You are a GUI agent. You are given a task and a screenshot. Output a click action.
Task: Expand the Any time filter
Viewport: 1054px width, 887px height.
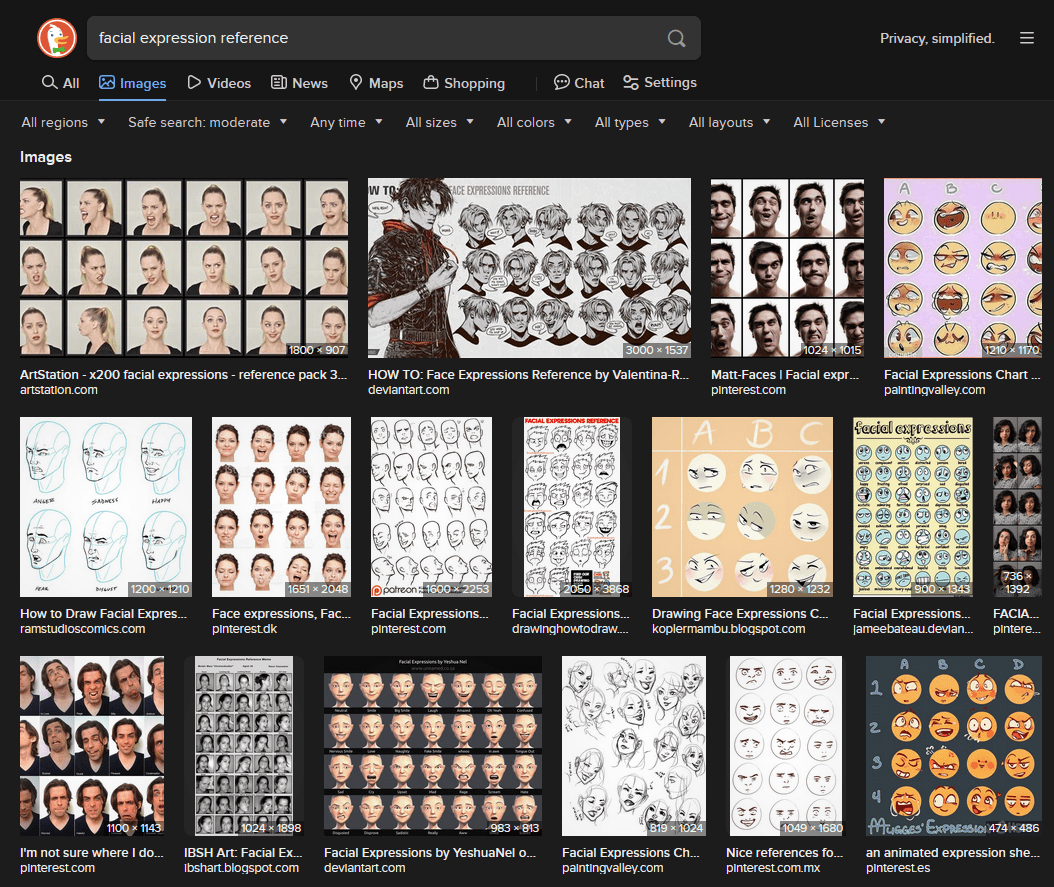(x=346, y=122)
